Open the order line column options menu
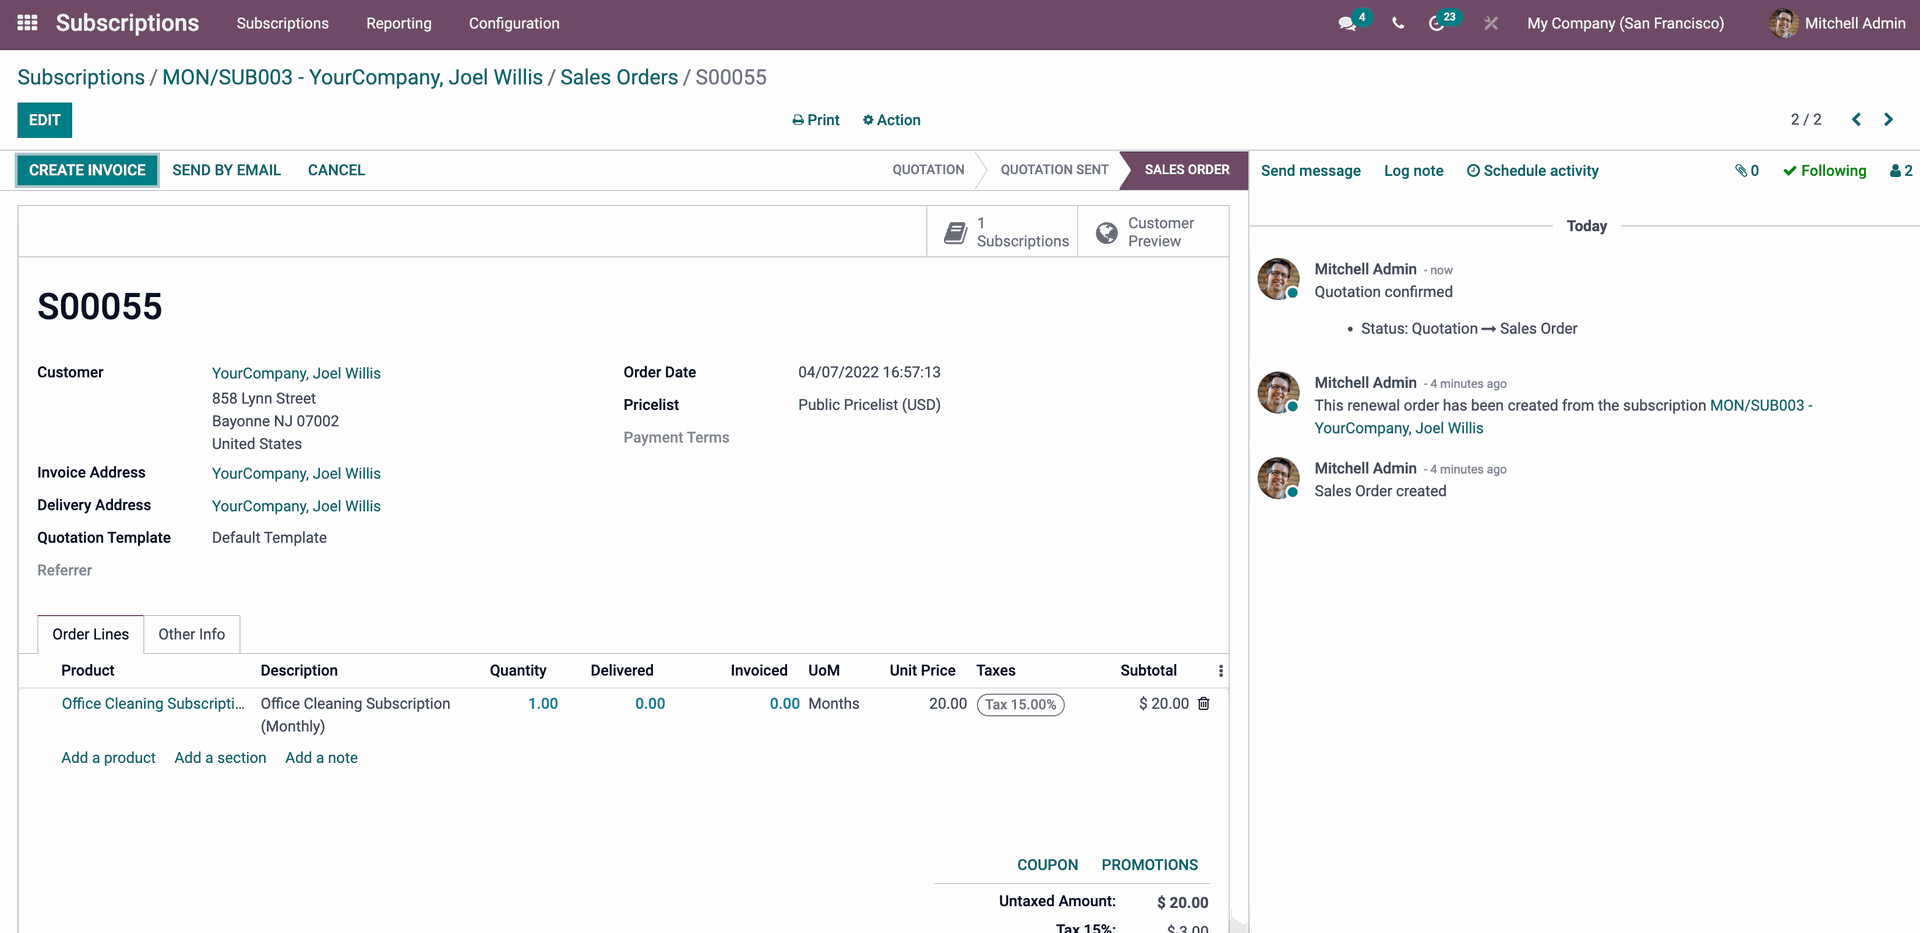The width and height of the screenshot is (1920, 933). pos(1220,671)
